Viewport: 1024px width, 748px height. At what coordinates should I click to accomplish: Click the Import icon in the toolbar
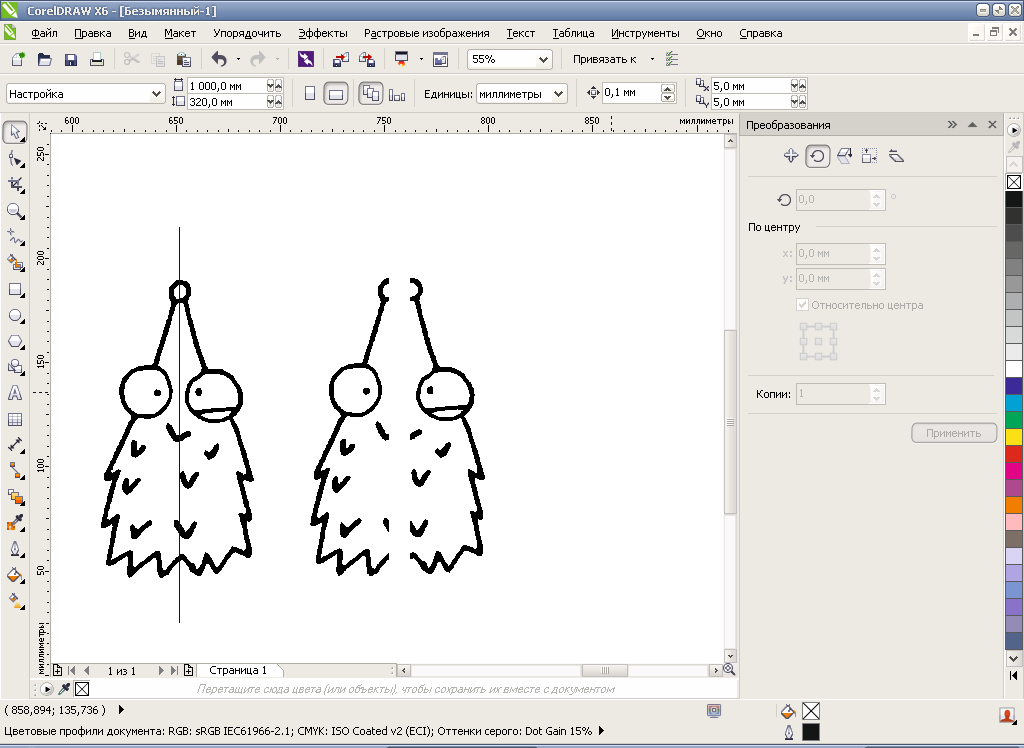340,59
